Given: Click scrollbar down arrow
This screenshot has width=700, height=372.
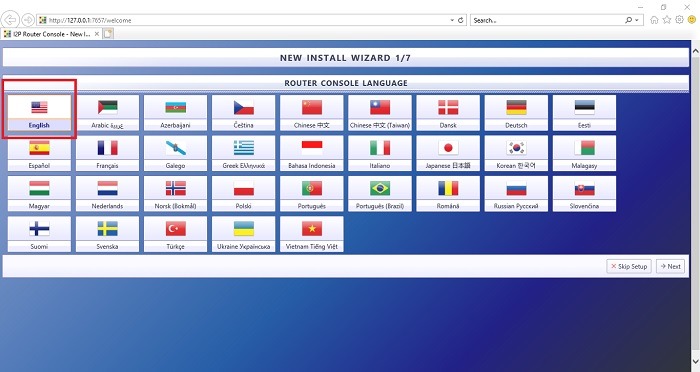Looking at the screenshot, I should pos(696,361).
